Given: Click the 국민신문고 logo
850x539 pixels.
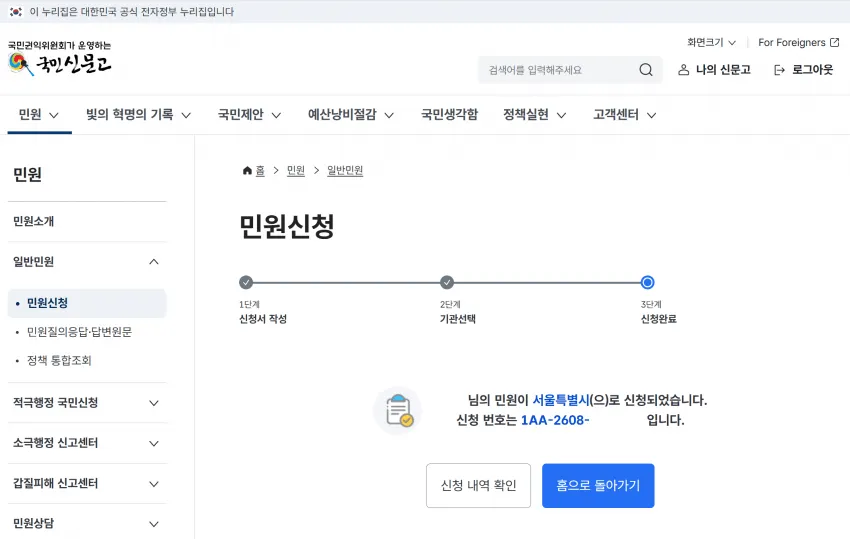Looking at the screenshot, I should [x=60, y=59].
